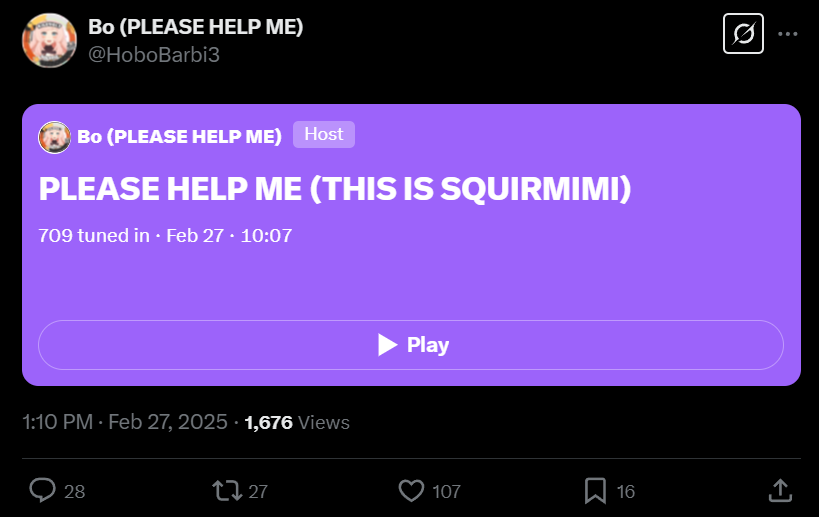This screenshot has width=819, height=517.
Task: Open Bo's profile picture in post header
Action: click(49, 41)
